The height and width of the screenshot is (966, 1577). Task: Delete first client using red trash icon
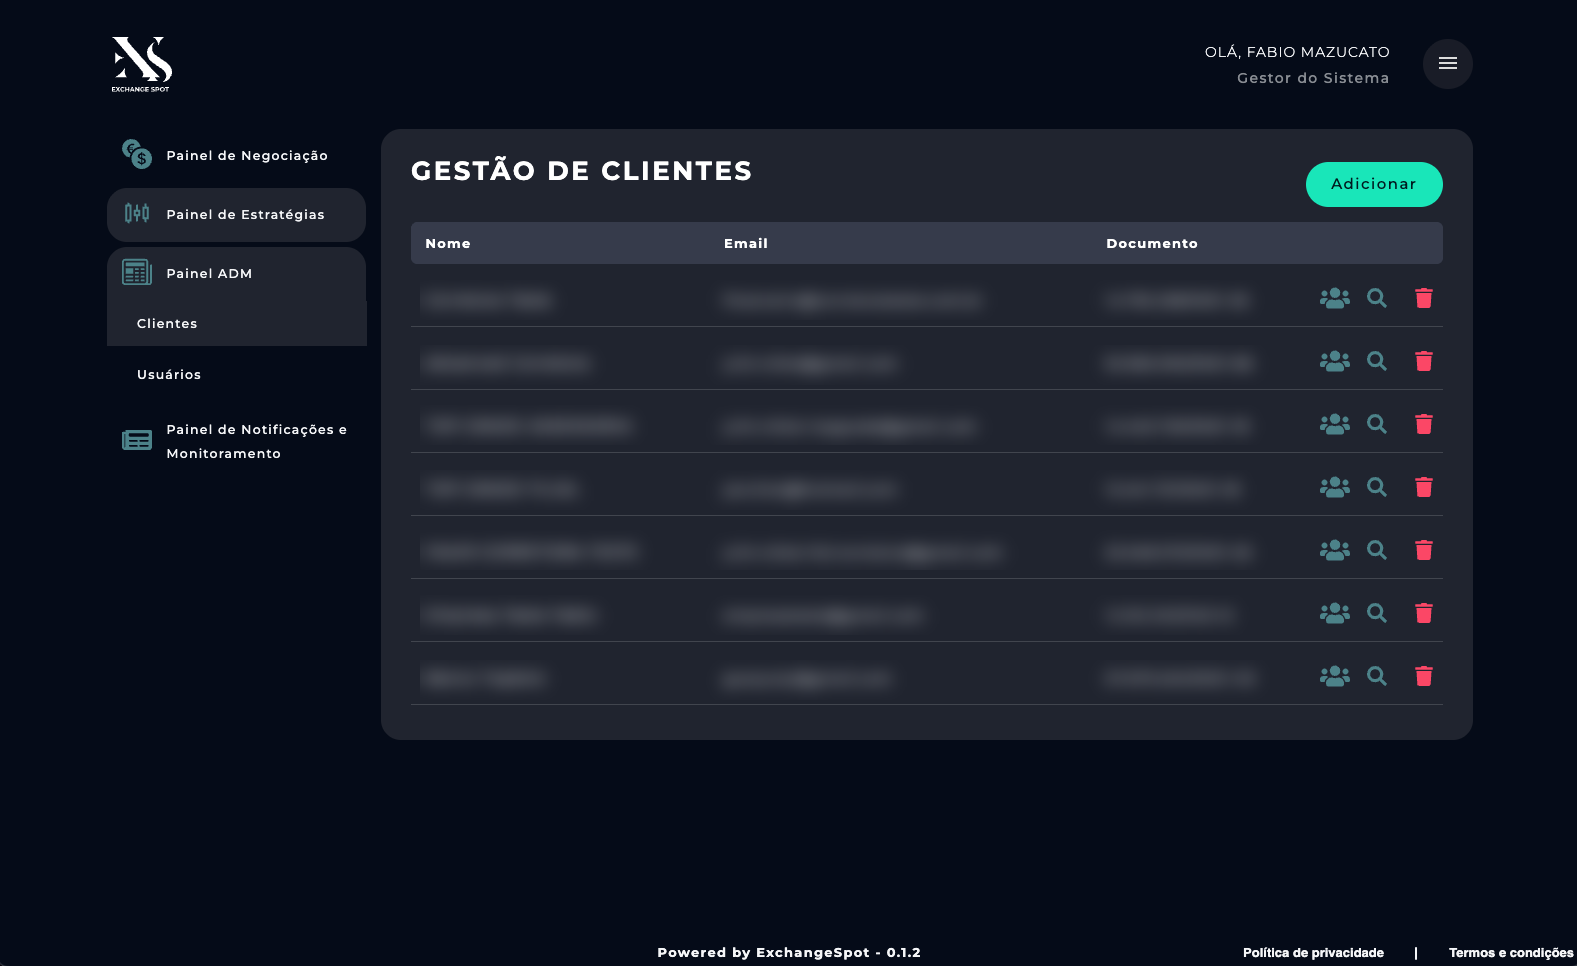point(1424,298)
